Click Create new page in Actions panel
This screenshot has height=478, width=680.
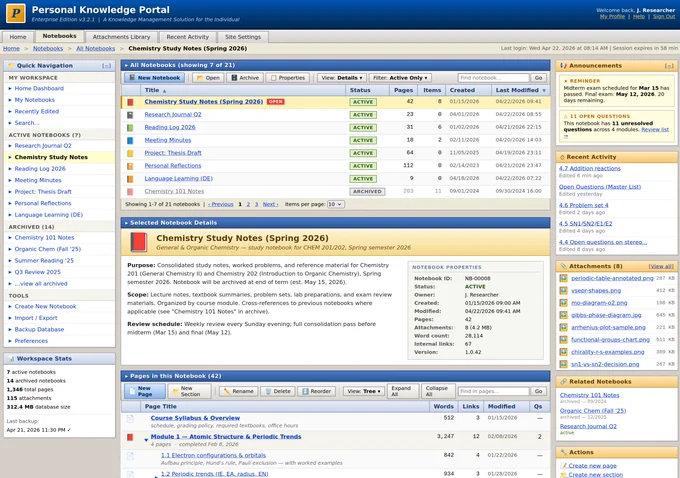592,466
